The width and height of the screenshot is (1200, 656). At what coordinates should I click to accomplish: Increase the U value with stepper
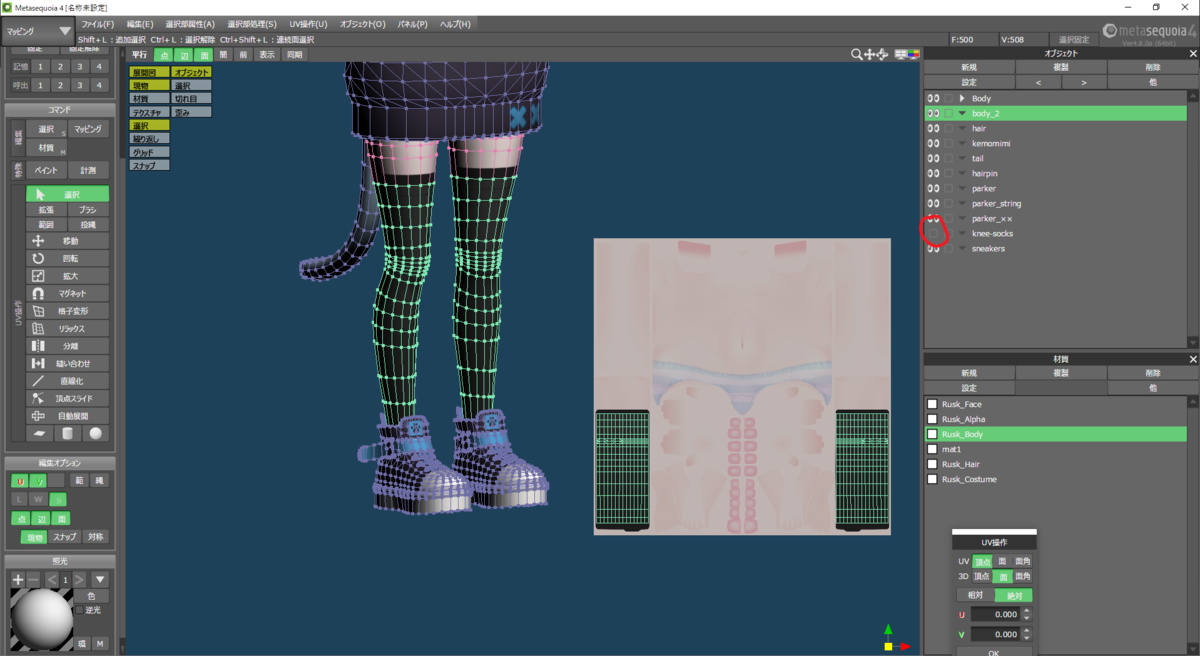pos(1026,611)
